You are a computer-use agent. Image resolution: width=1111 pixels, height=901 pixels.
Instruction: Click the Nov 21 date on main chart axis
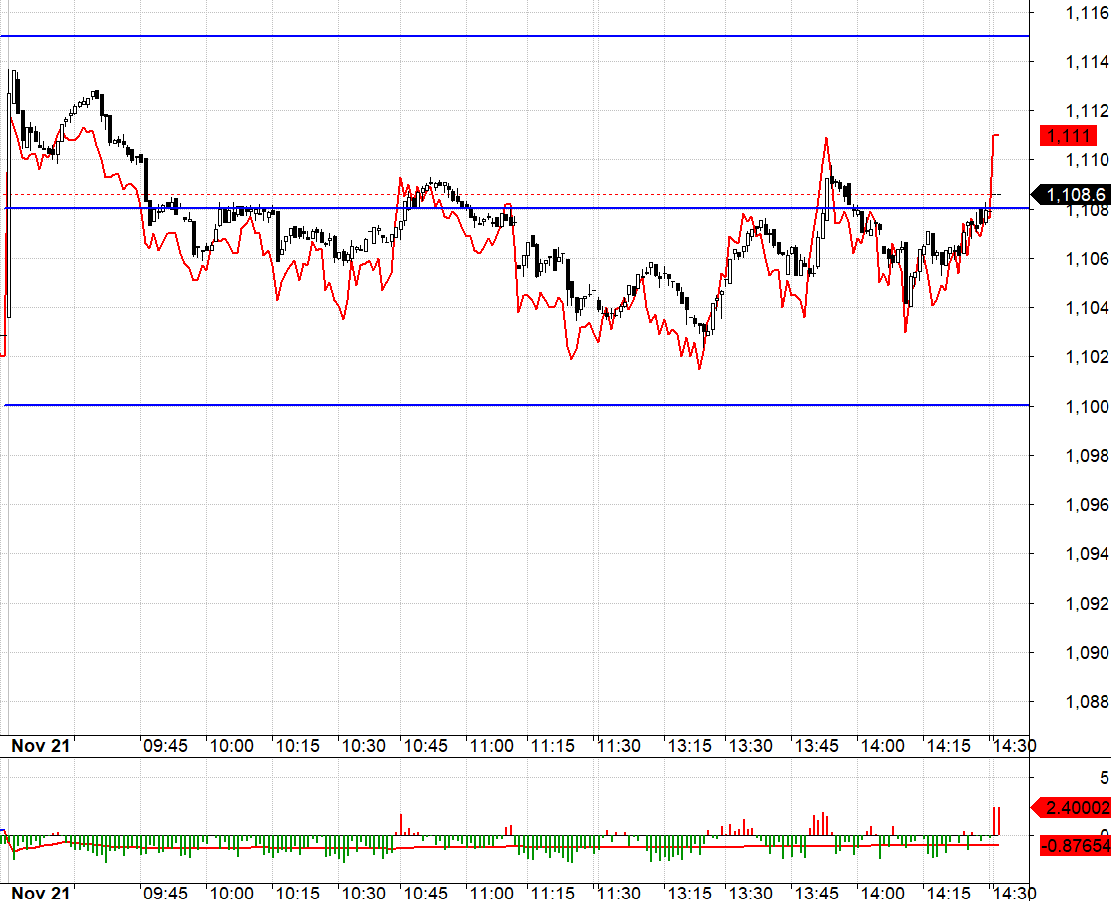(40, 746)
